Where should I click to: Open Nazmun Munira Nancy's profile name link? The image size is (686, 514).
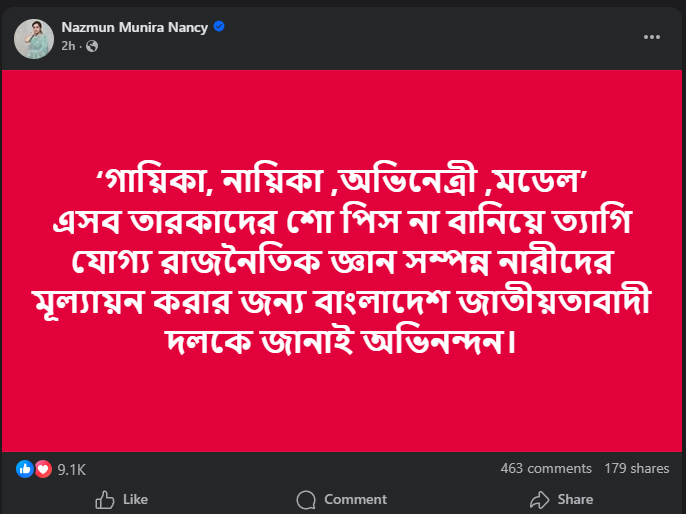coord(134,27)
